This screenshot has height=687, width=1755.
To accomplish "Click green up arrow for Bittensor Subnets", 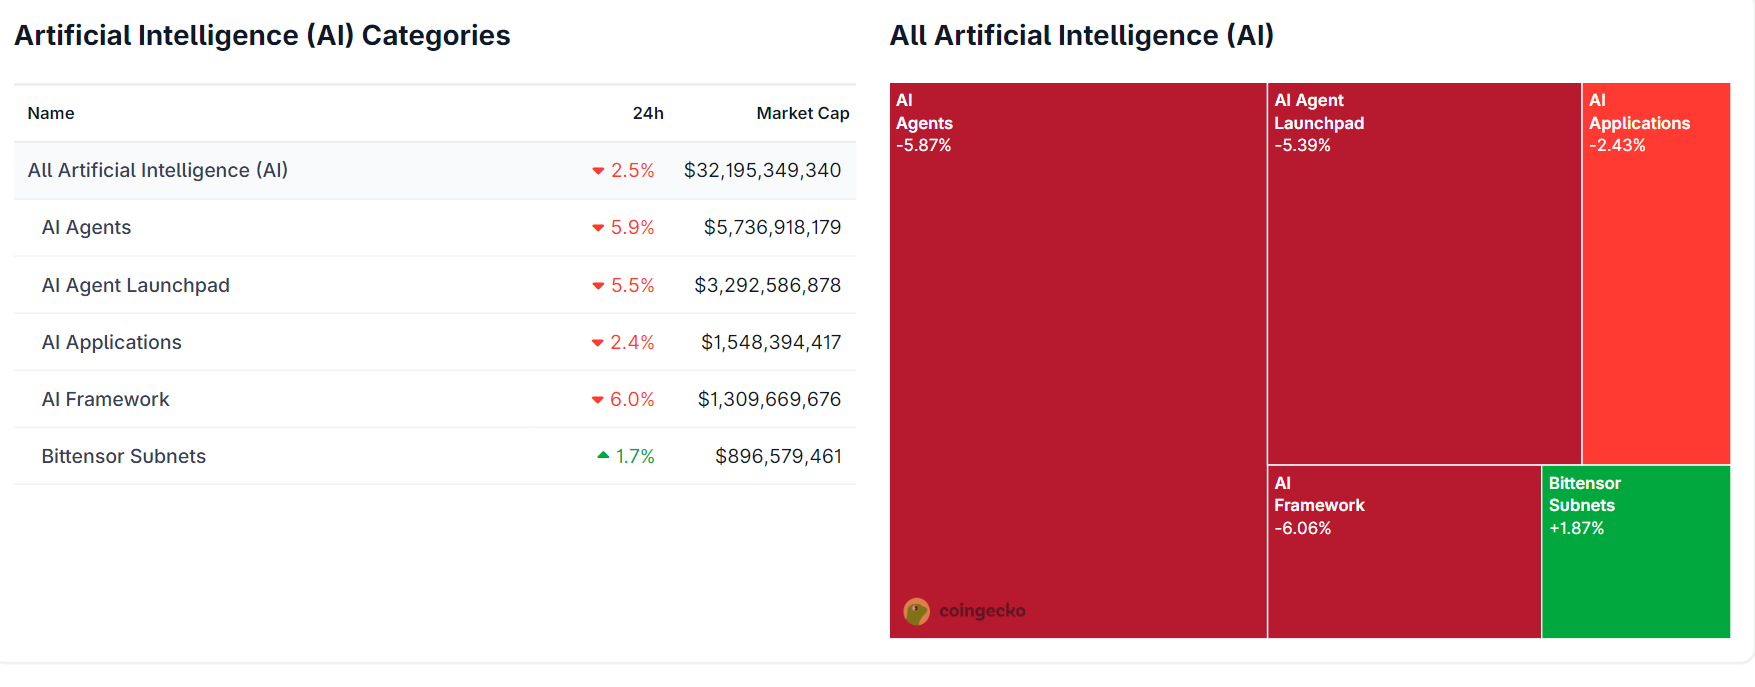I will coord(603,456).
